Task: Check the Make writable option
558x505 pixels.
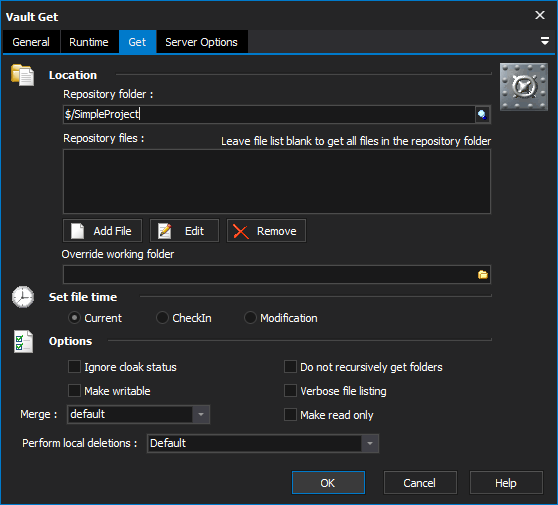Action: (74, 390)
